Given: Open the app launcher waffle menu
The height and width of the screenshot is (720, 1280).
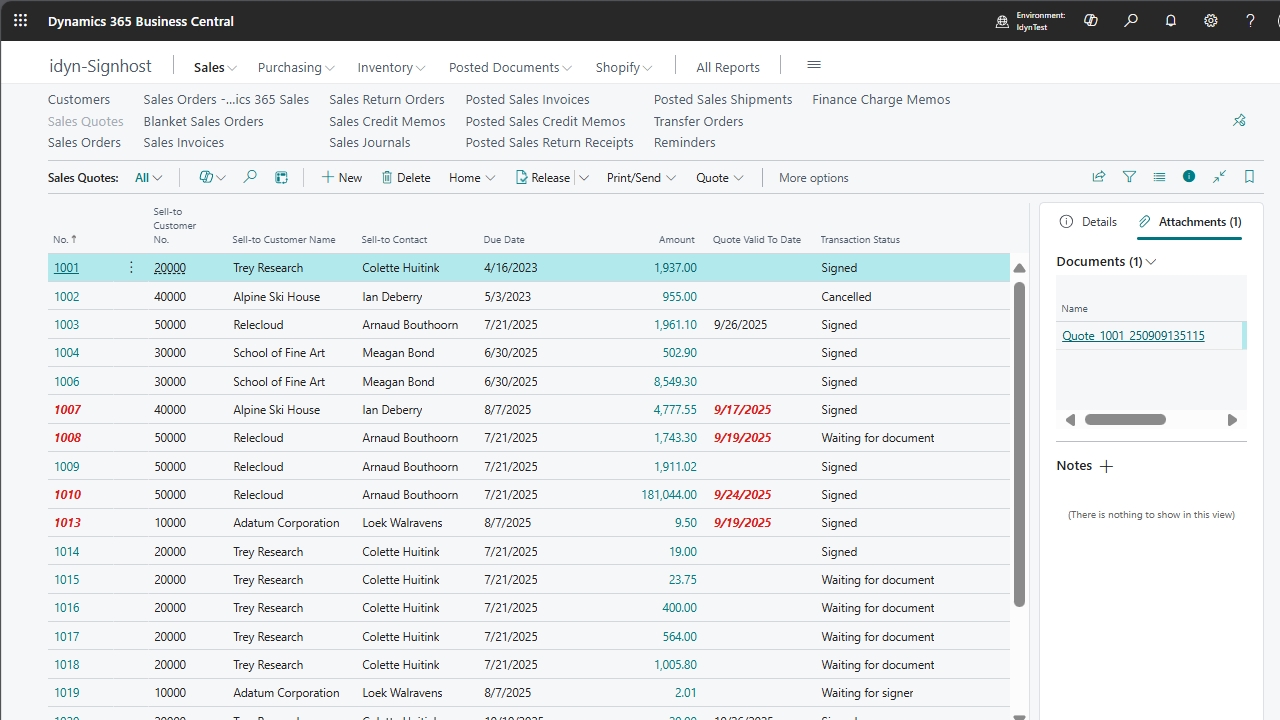Looking at the screenshot, I should click(20, 20).
